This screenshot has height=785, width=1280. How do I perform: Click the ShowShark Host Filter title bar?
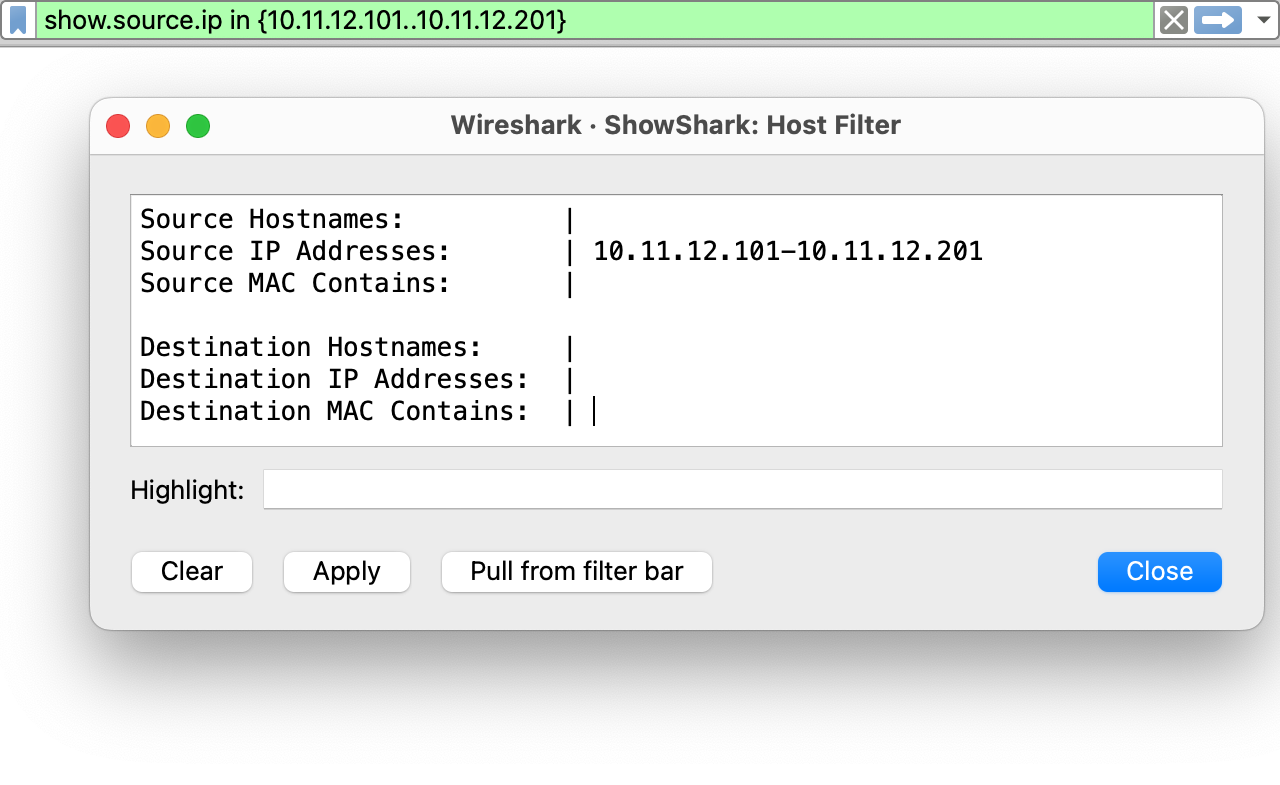[x=676, y=125]
